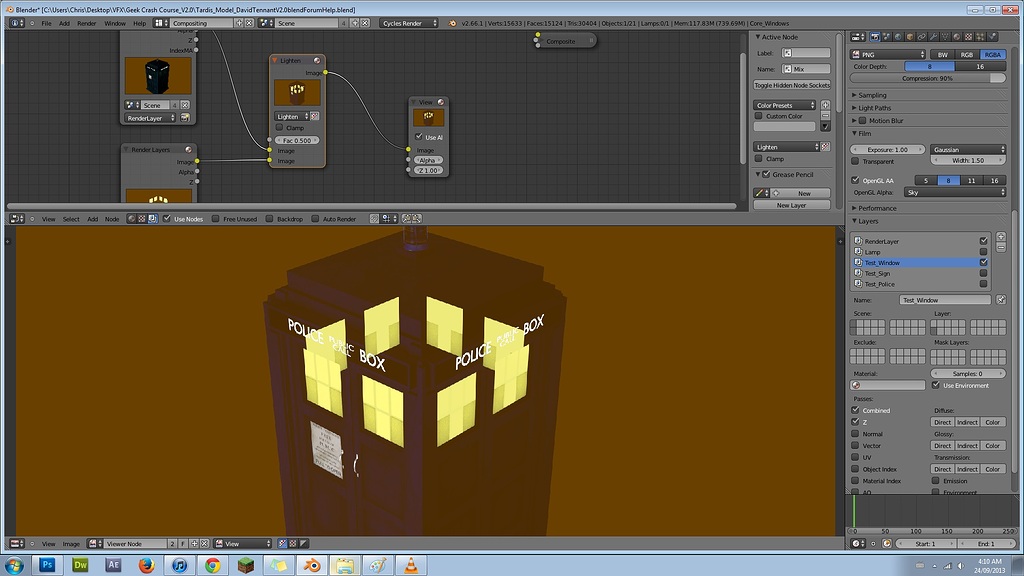Click the Diffuse Direct pass button
Viewport: 1024px width, 576px height.
942,422
